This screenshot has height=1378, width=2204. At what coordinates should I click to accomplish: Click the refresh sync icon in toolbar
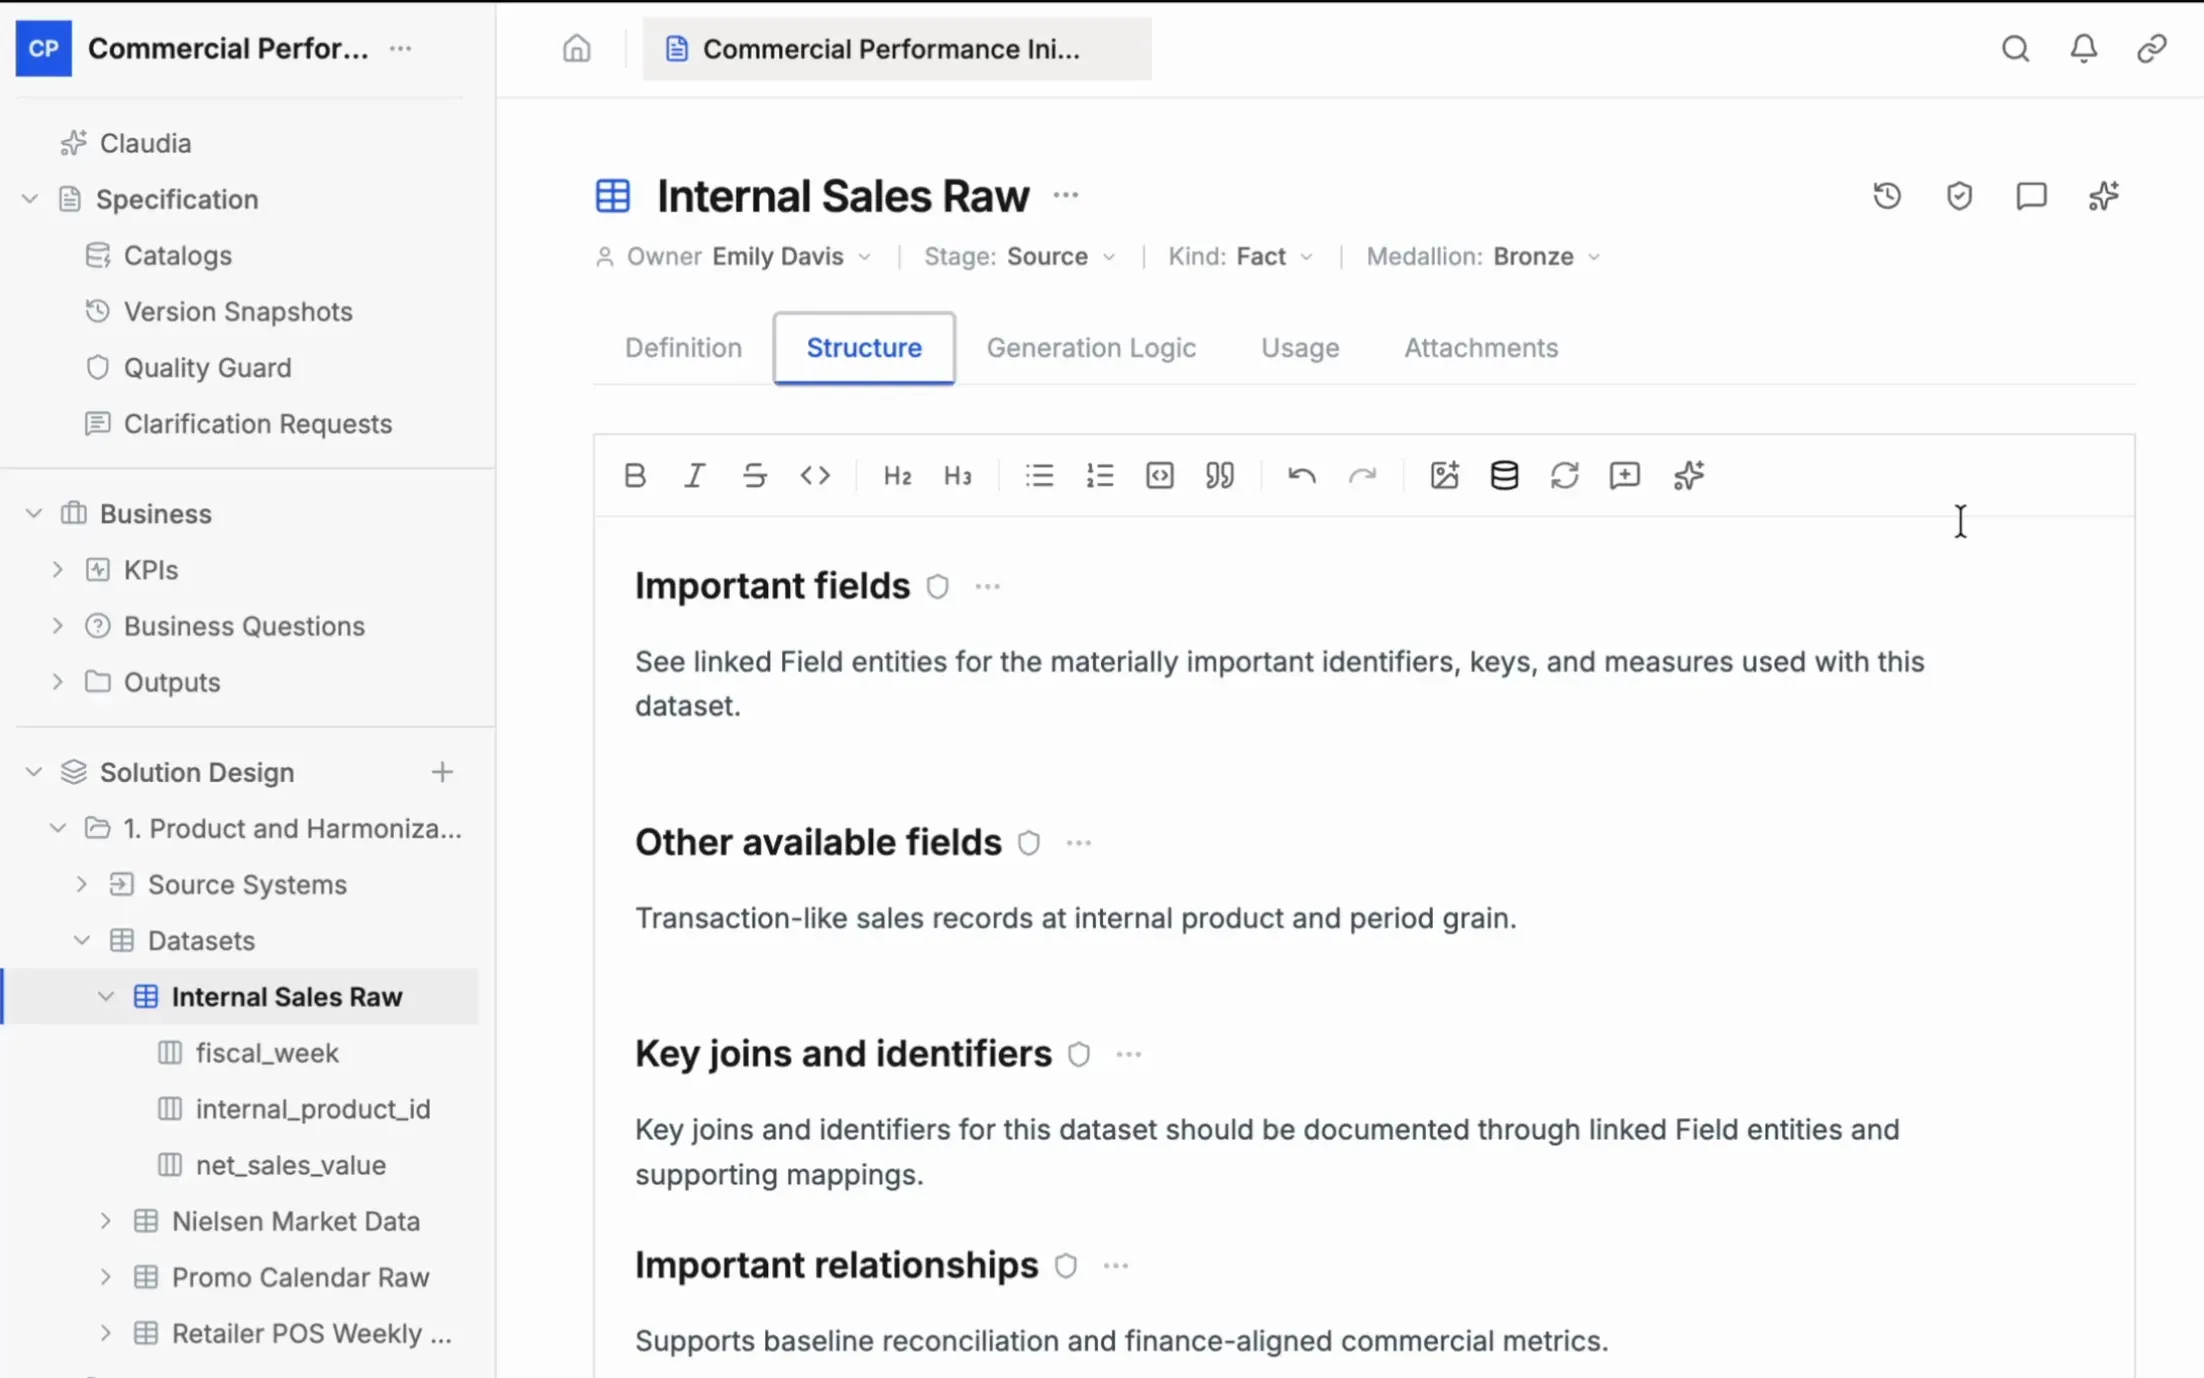[1564, 475]
